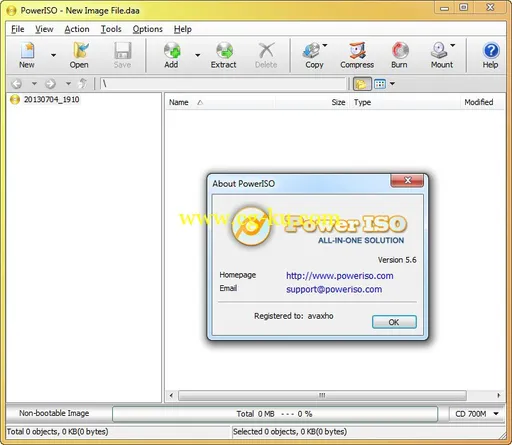This screenshot has height=445, width=512.
Task: Click the Back navigation arrow icon
Action: click(17, 83)
